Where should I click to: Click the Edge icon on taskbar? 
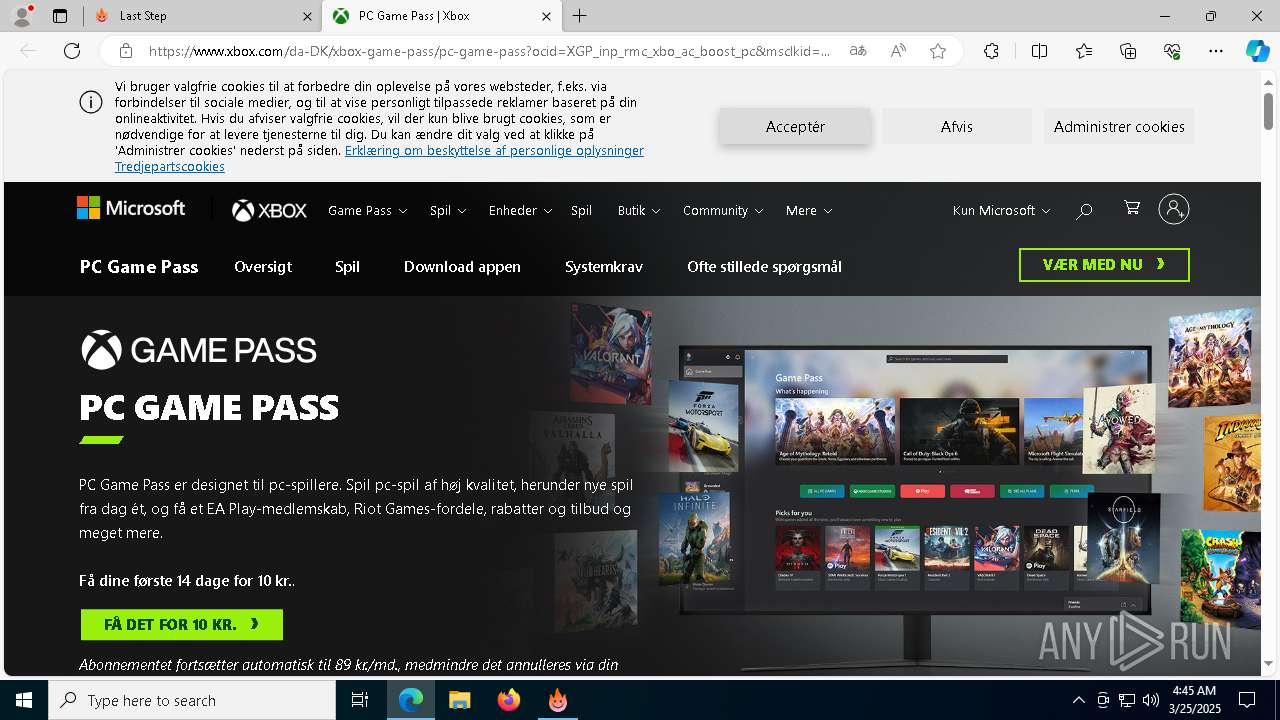coord(411,700)
